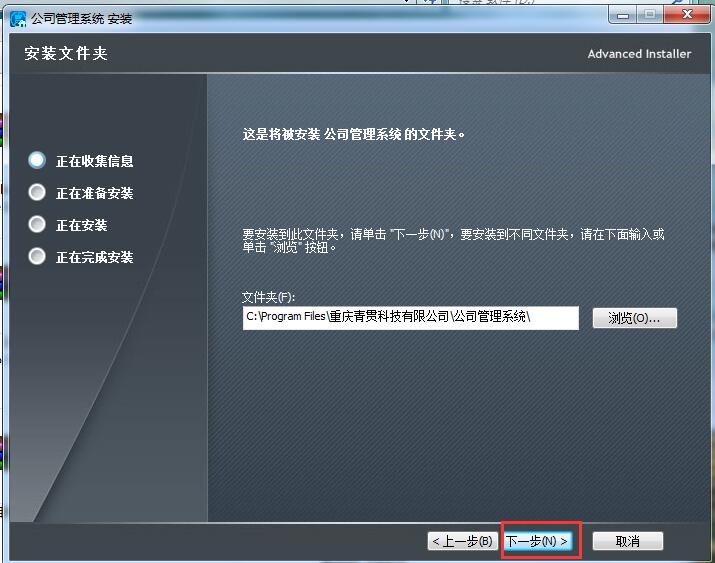715x563 pixels.
Task: Click the Advanced Installer label in header
Action: pyautogui.click(x=638, y=54)
